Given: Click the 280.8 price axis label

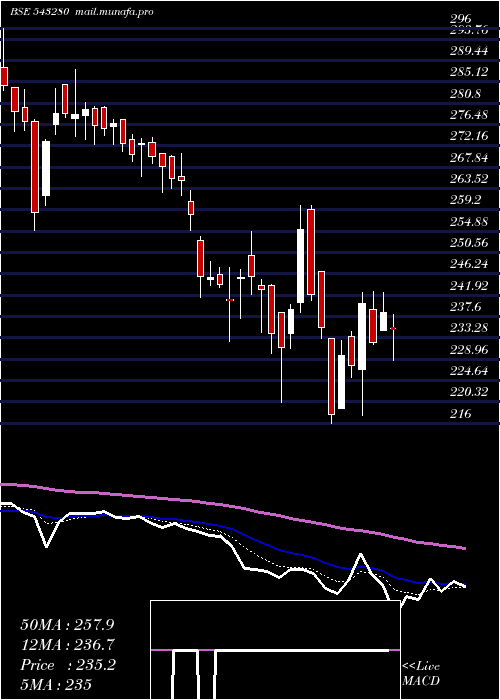Looking at the screenshot, I should [466, 93].
